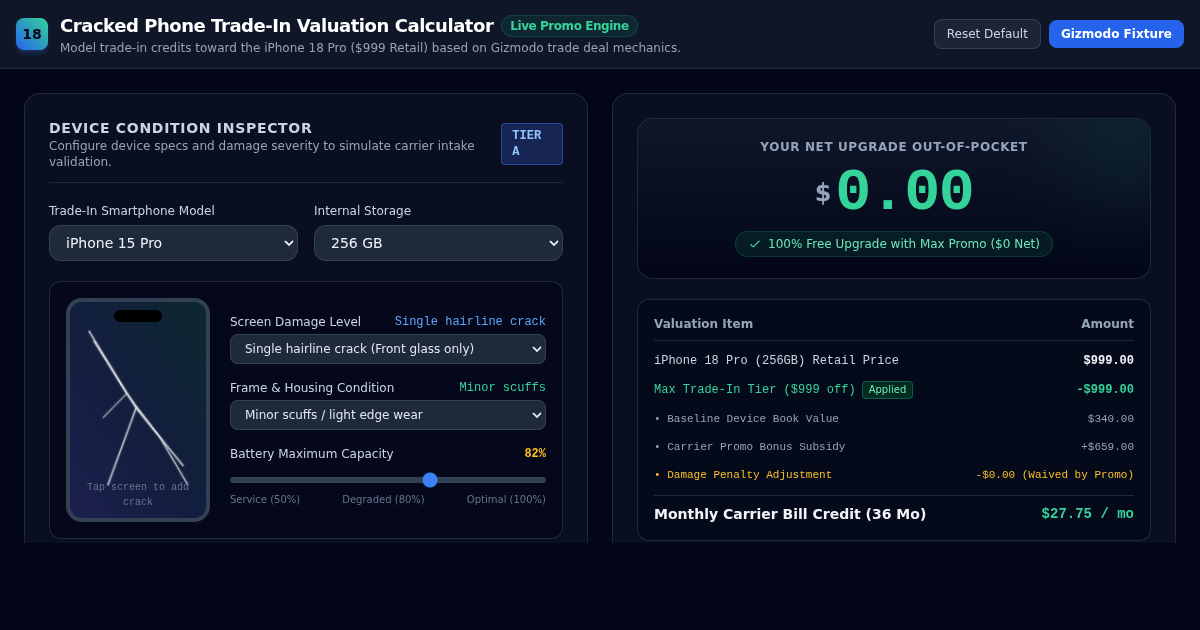Viewport: 1200px width, 630px height.
Task: Click Carrier Promo Bonus Subsidy row
Action: (x=894, y=447)
